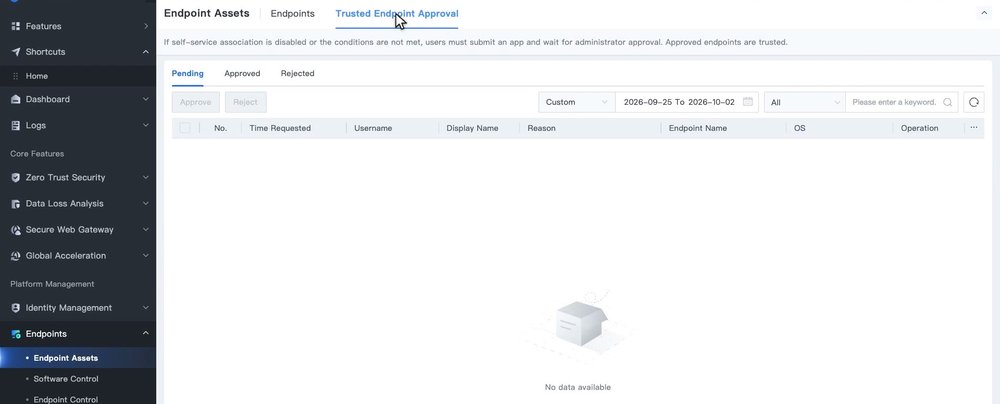Image resolution: width=1000 pixels, height=404 pixels.
Task: Expand Secure Web Gateway chevron
Action: click(145, 230)
